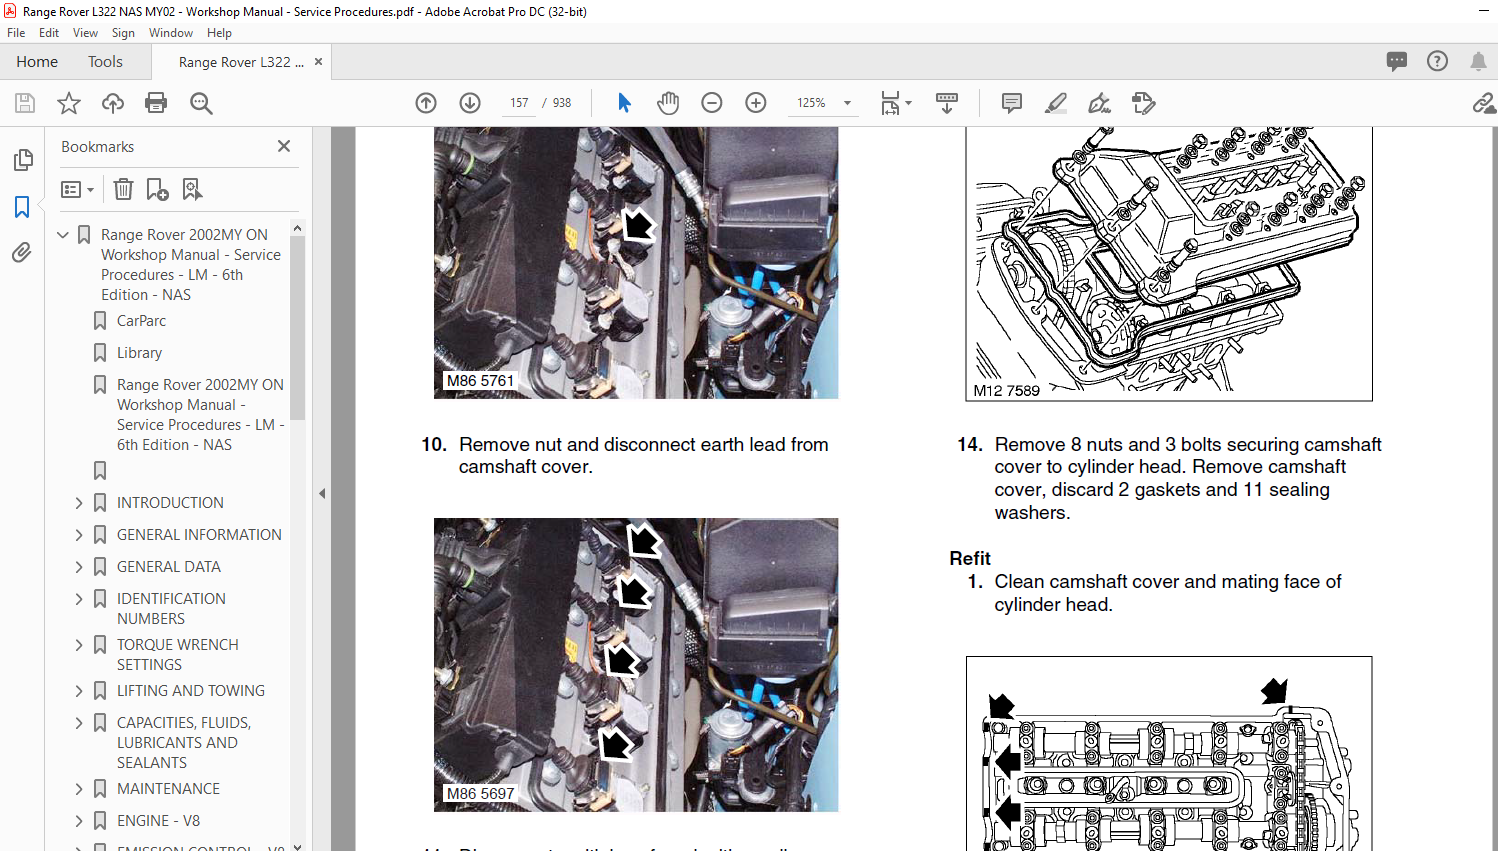Print the document
The height and width of the screenshot is (851, 1498).
coord(156,103)
